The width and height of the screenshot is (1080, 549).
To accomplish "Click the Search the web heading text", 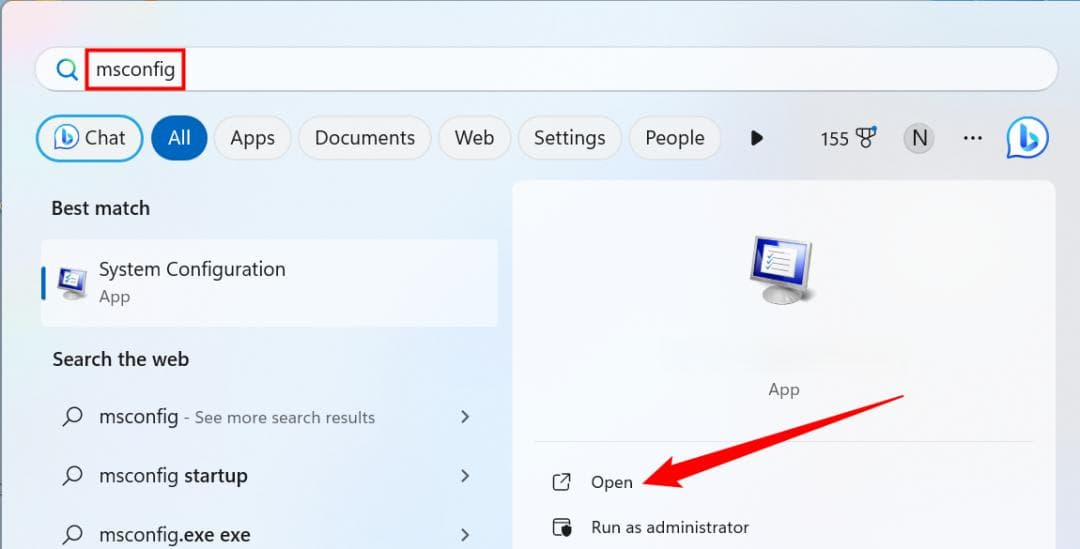I will tap(121, 359).
